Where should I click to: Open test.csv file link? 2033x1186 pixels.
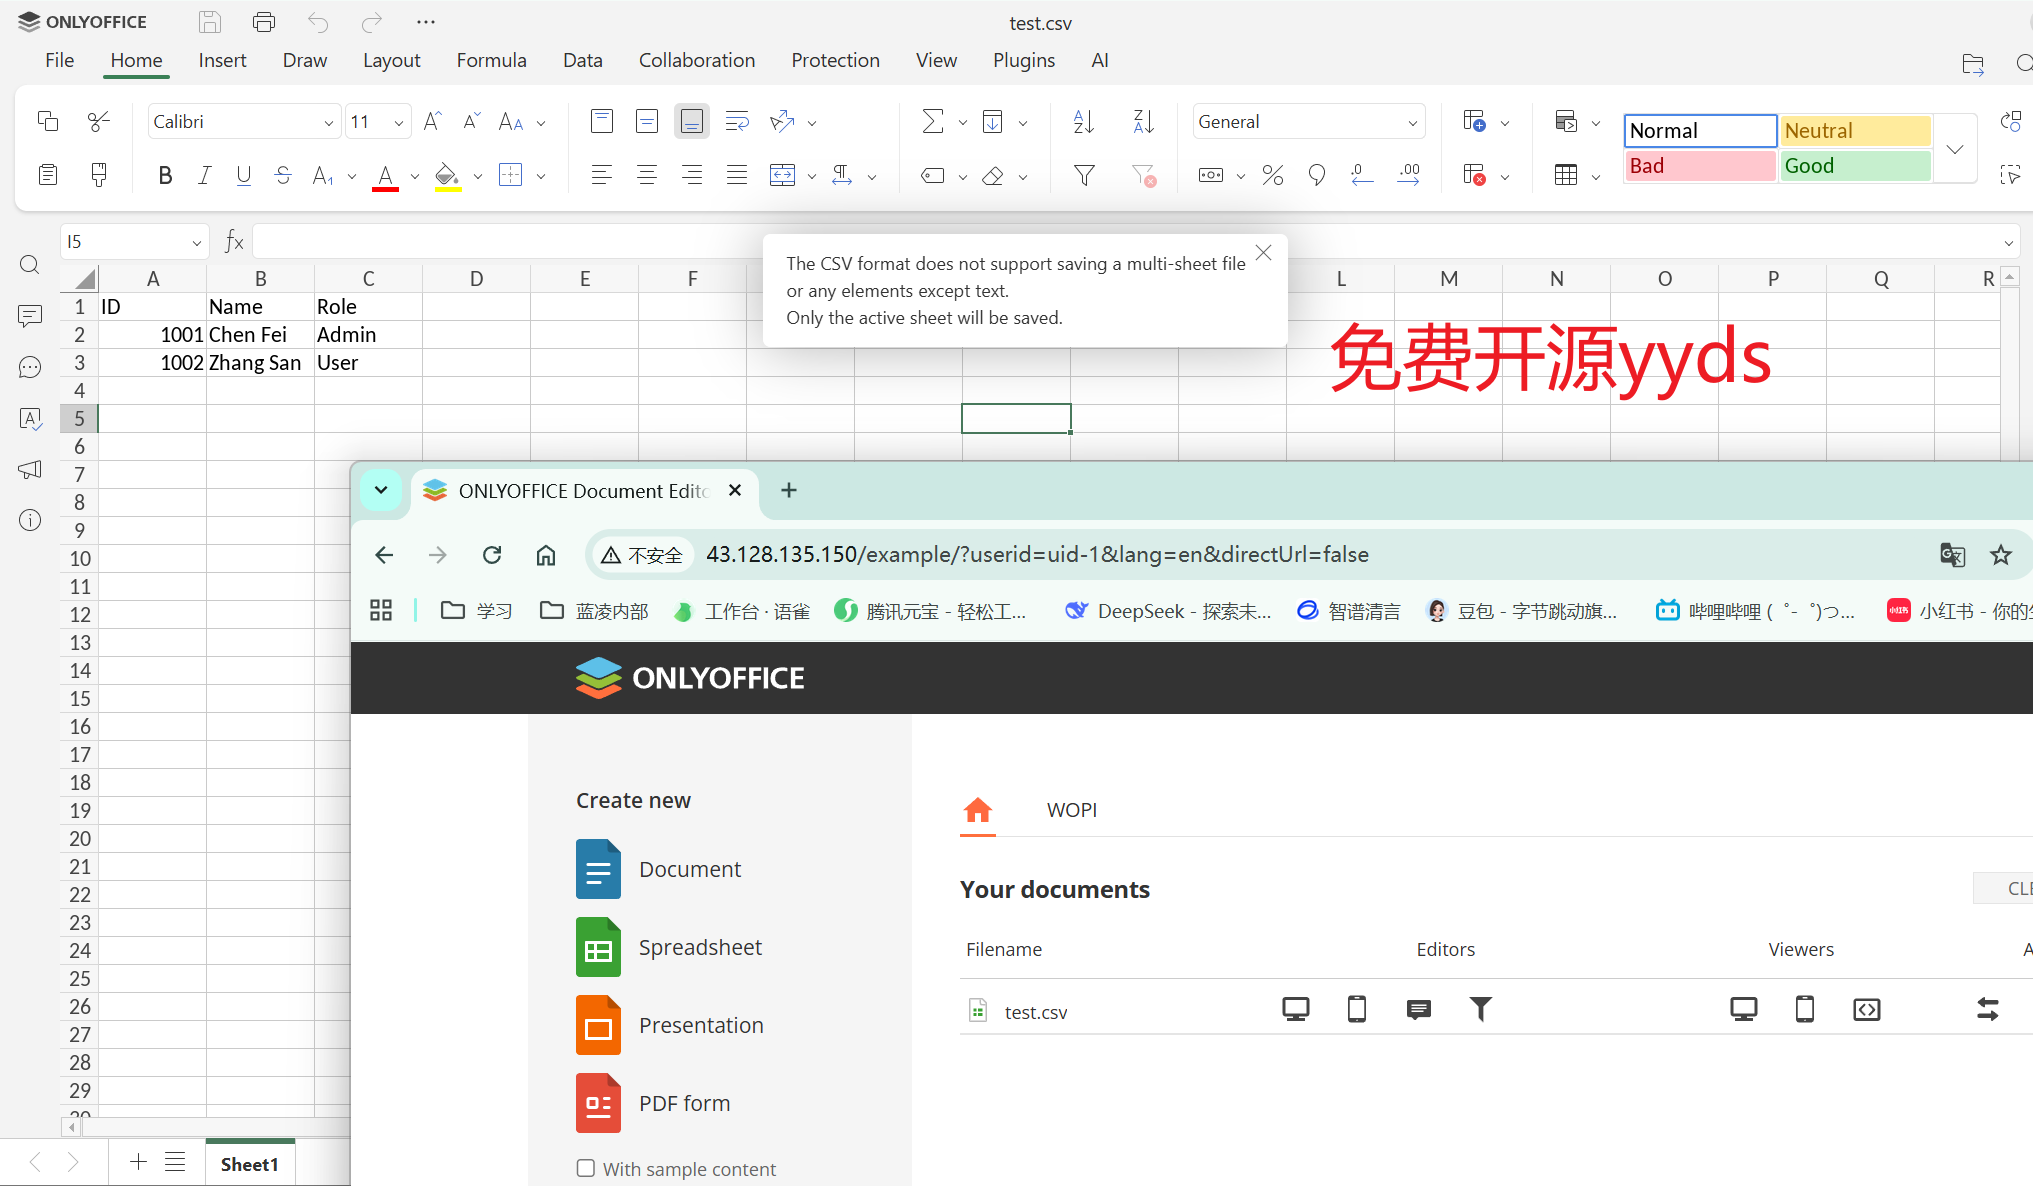tap(1036, 1012)
